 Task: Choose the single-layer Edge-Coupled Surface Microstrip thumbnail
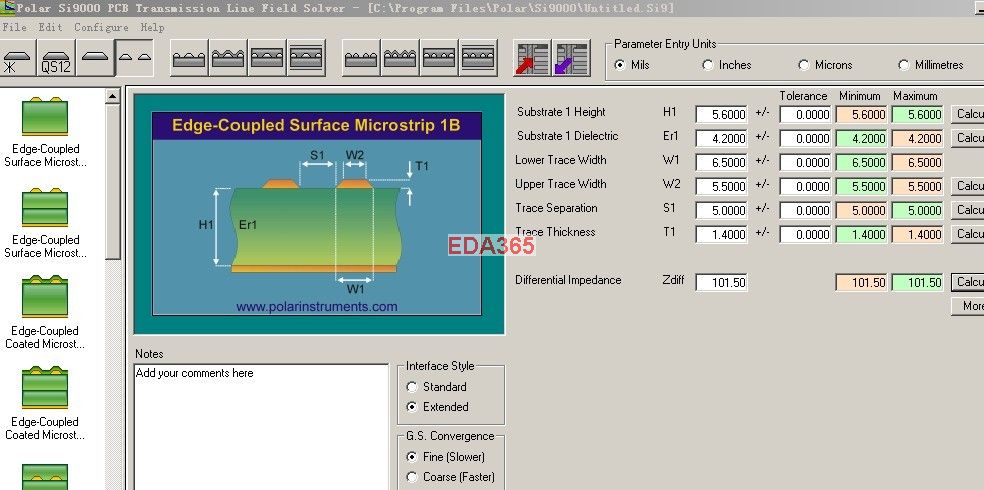pos(45,132)
